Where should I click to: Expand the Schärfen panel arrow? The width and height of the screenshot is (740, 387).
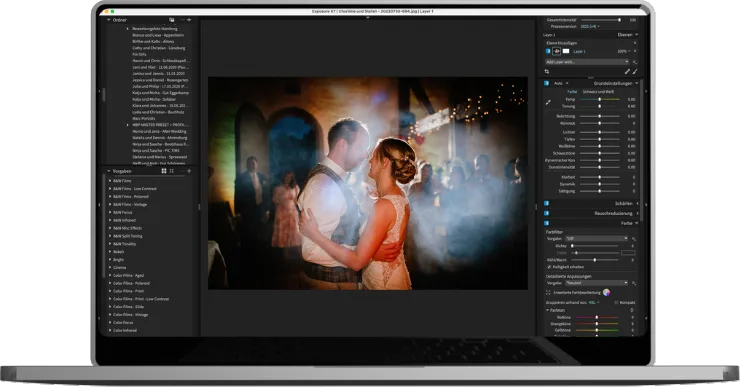click(638, 203)
